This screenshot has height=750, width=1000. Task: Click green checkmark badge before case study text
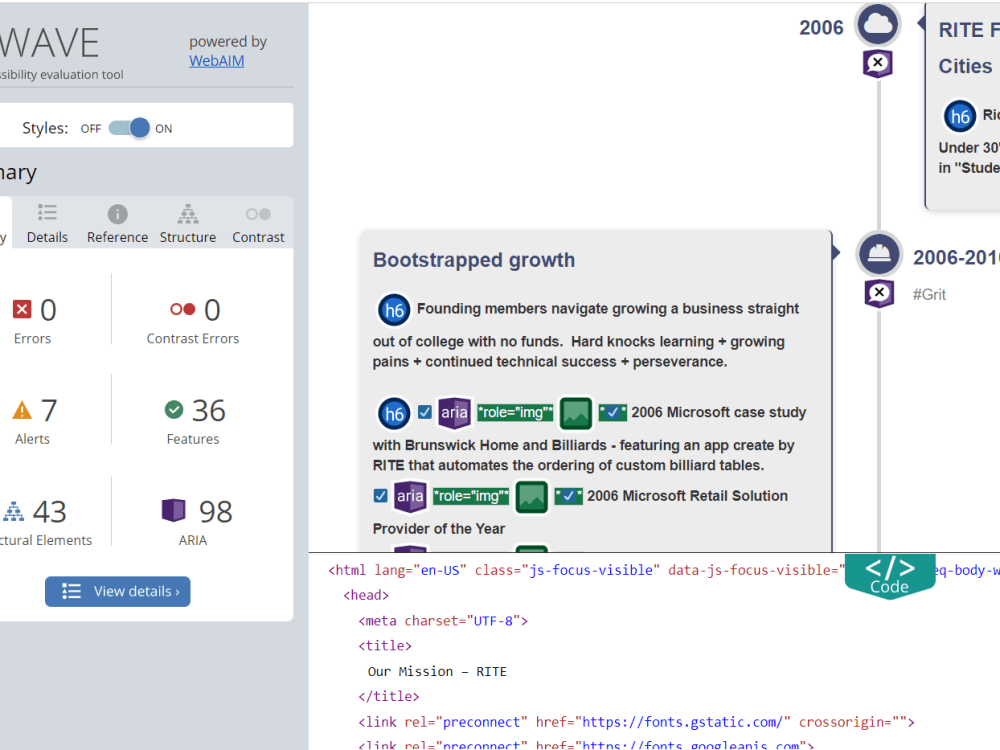coord(612,412)
